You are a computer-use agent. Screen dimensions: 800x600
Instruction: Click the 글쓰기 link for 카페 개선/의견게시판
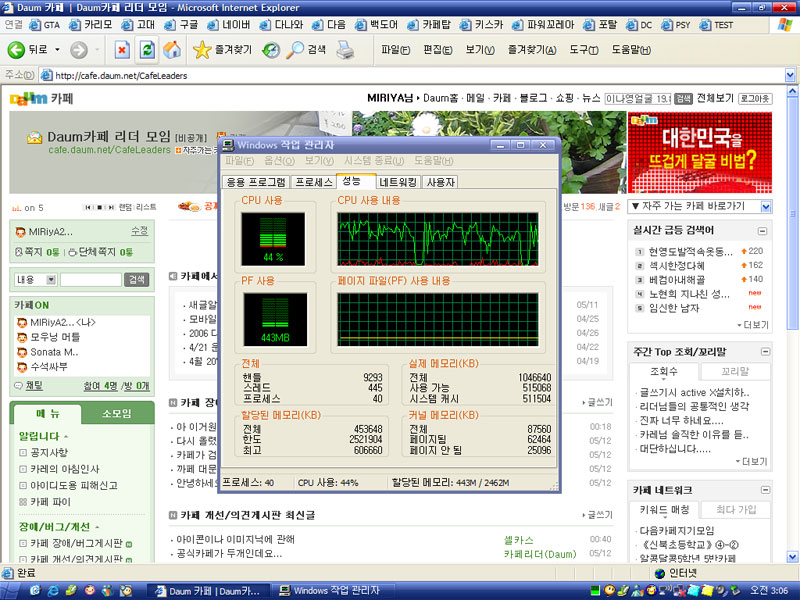tap(598, 515)
